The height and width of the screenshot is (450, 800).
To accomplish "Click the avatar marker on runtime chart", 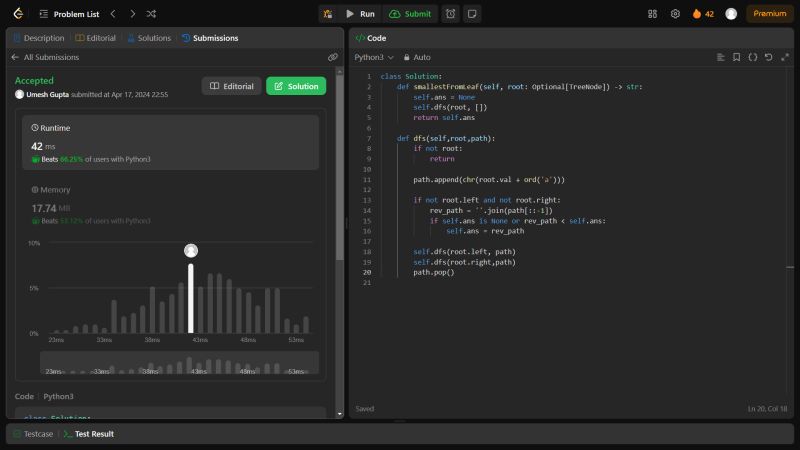I will point(191,251).
